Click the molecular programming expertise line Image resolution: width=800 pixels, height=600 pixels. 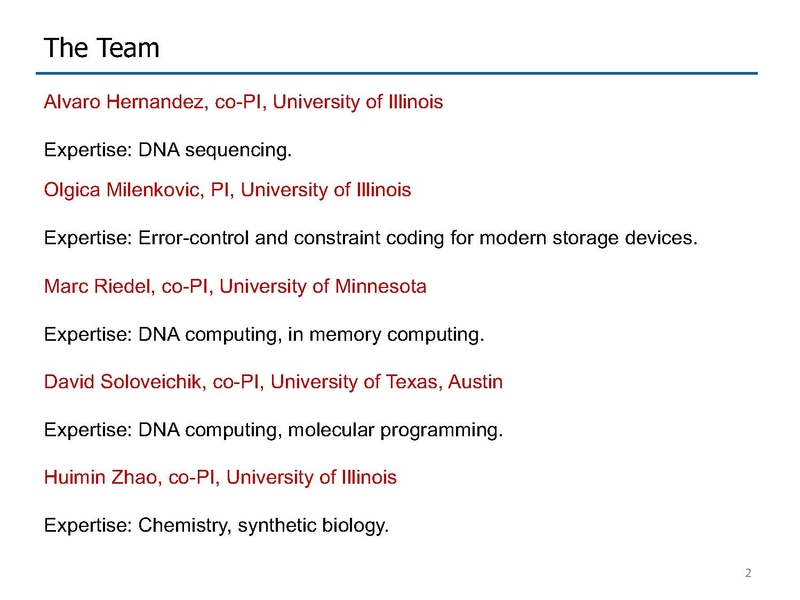click(x=273, y=430)
